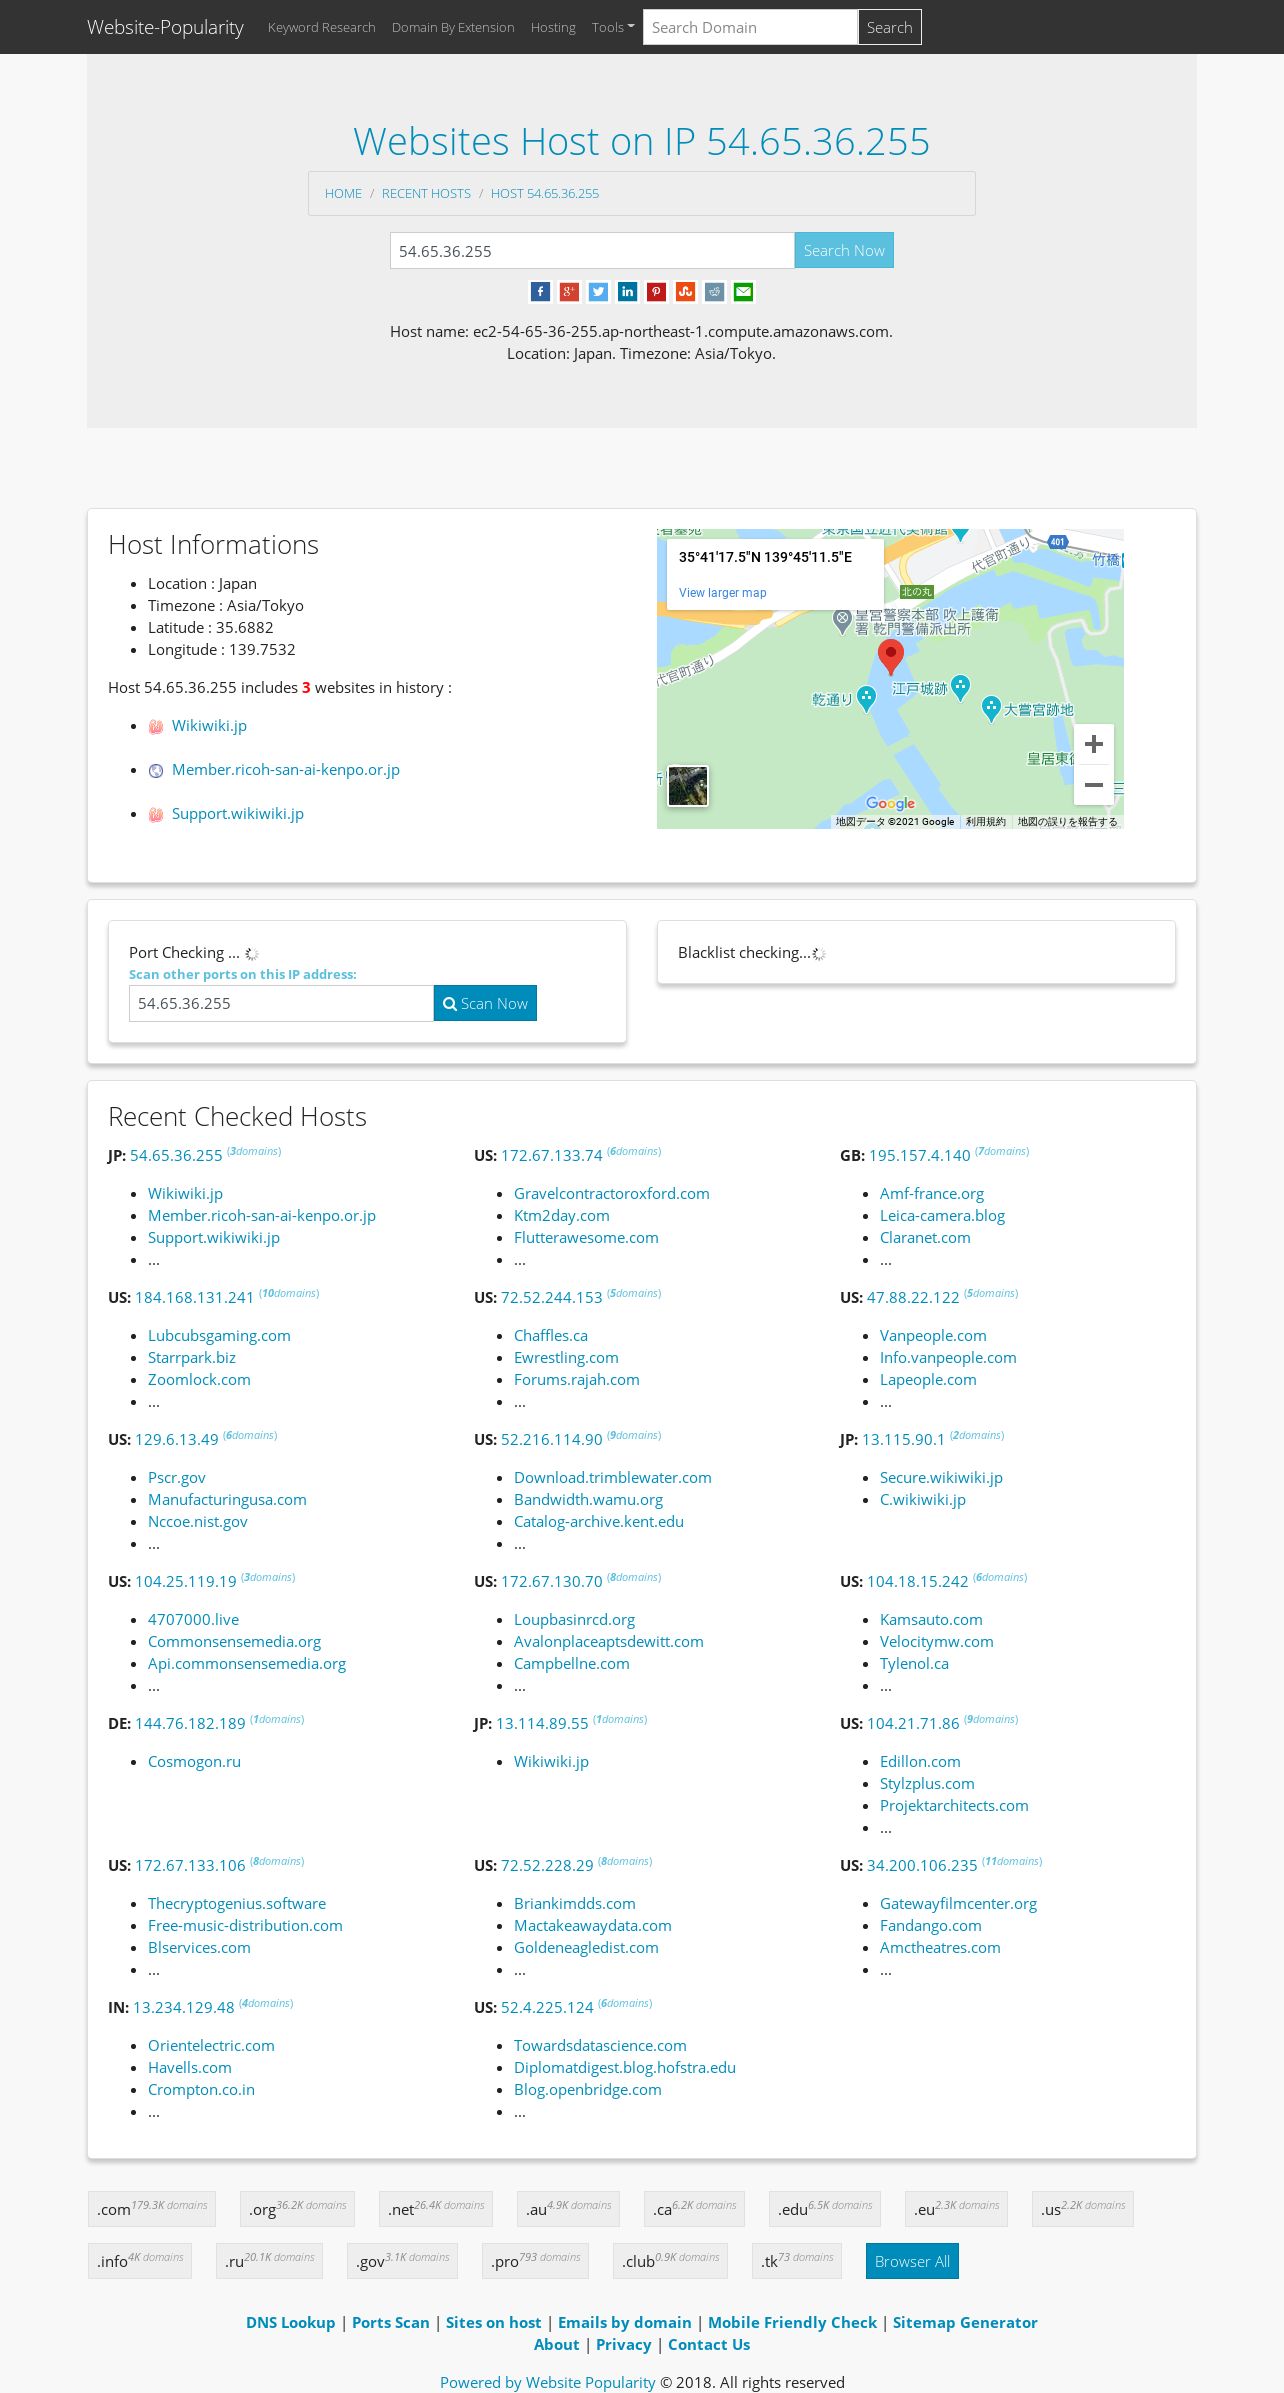1284x2393 pixels.
Task: Share page on Pinterest icon
Action: (656, 292)
